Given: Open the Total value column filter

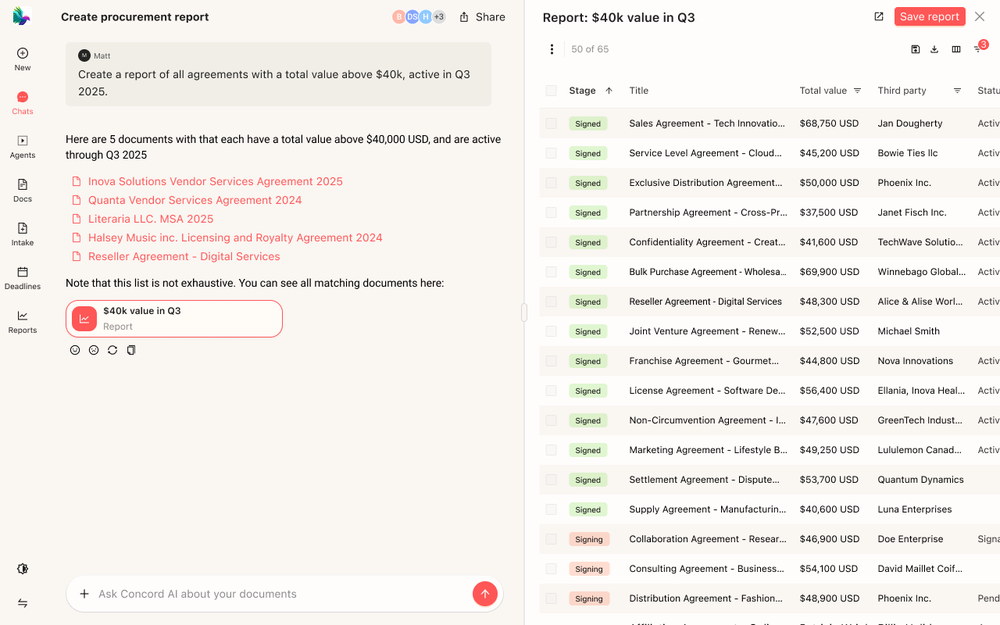Looking at the screenshot, I should tap(858, 90).
